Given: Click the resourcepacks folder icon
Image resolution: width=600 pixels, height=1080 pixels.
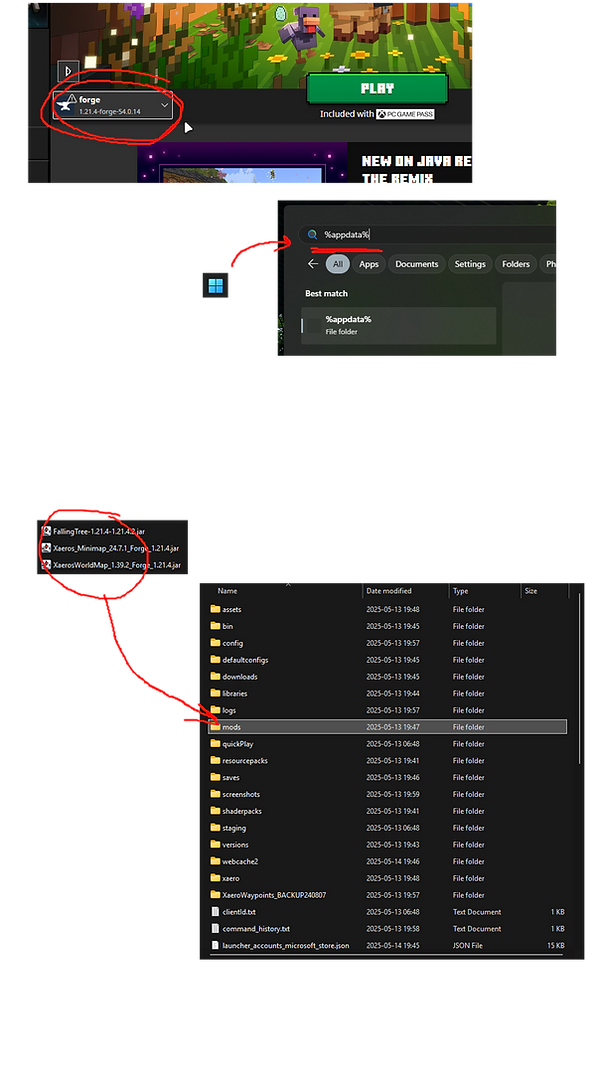Looking at the screenshot, I should click(x=215, y=760).
